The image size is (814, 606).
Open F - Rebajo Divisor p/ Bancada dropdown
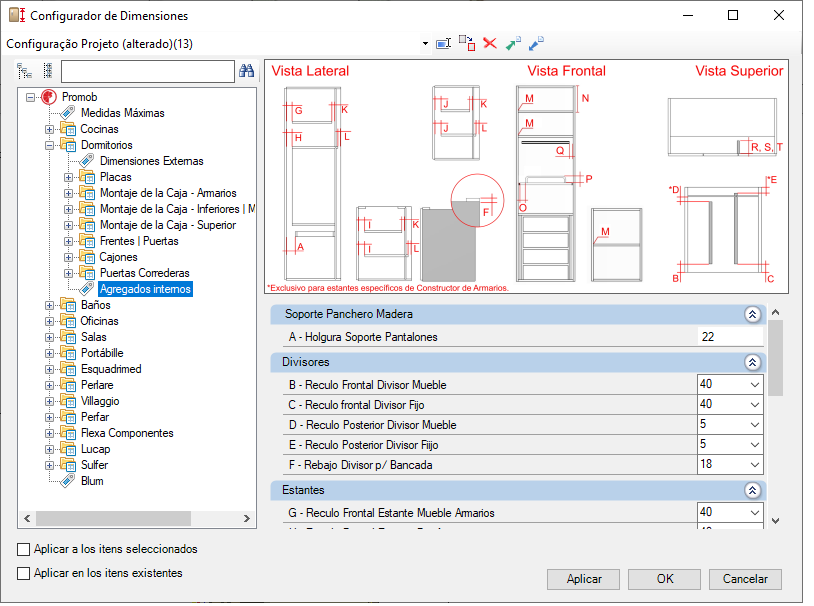pyautogui.click(x=755, y=465)
